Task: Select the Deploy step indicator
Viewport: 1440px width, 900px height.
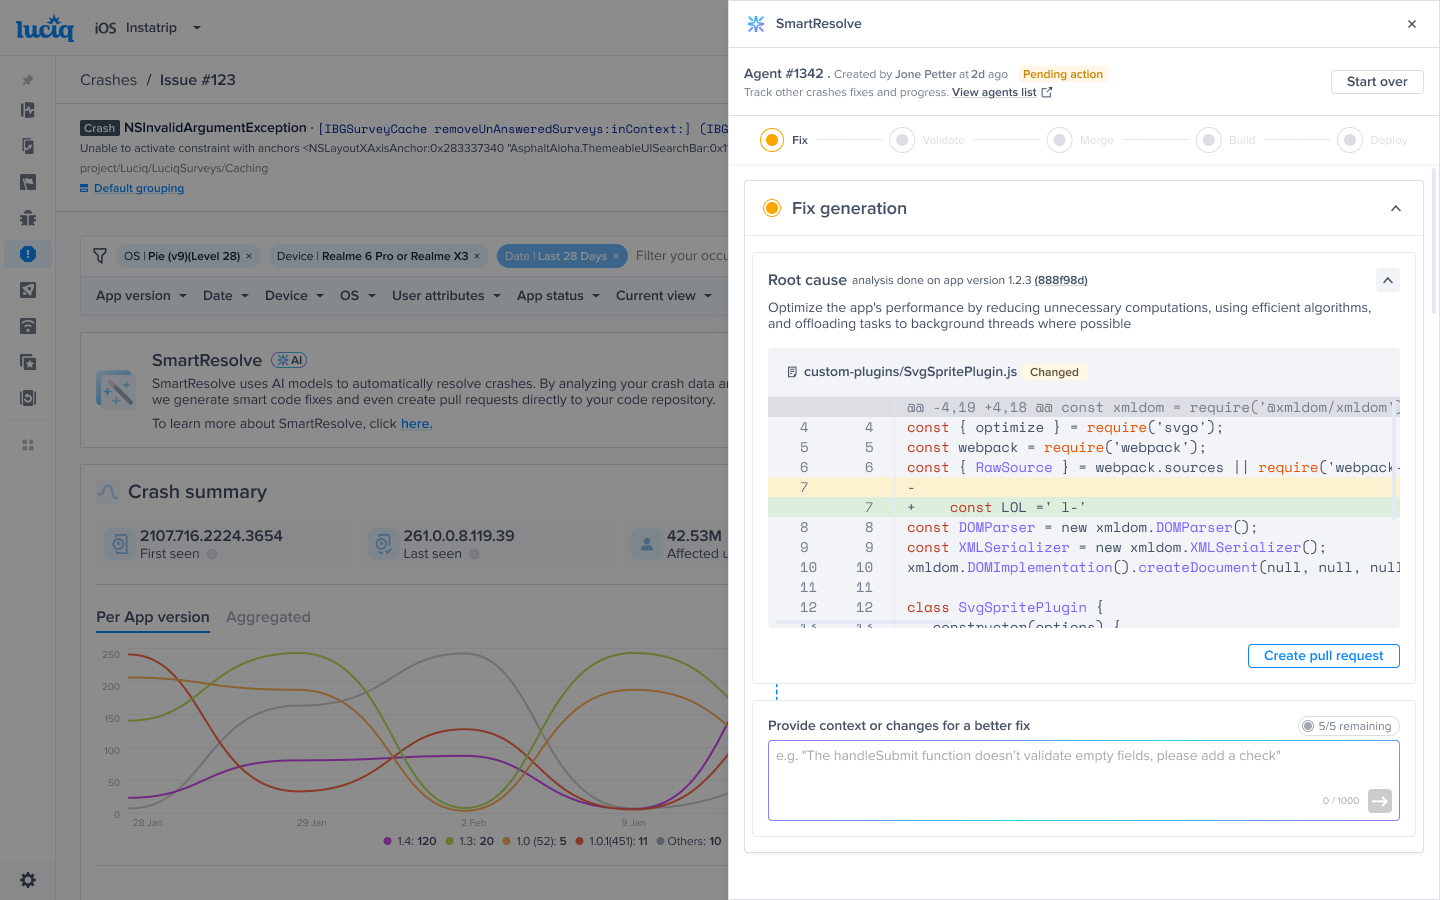Action: pos(1350,140)
